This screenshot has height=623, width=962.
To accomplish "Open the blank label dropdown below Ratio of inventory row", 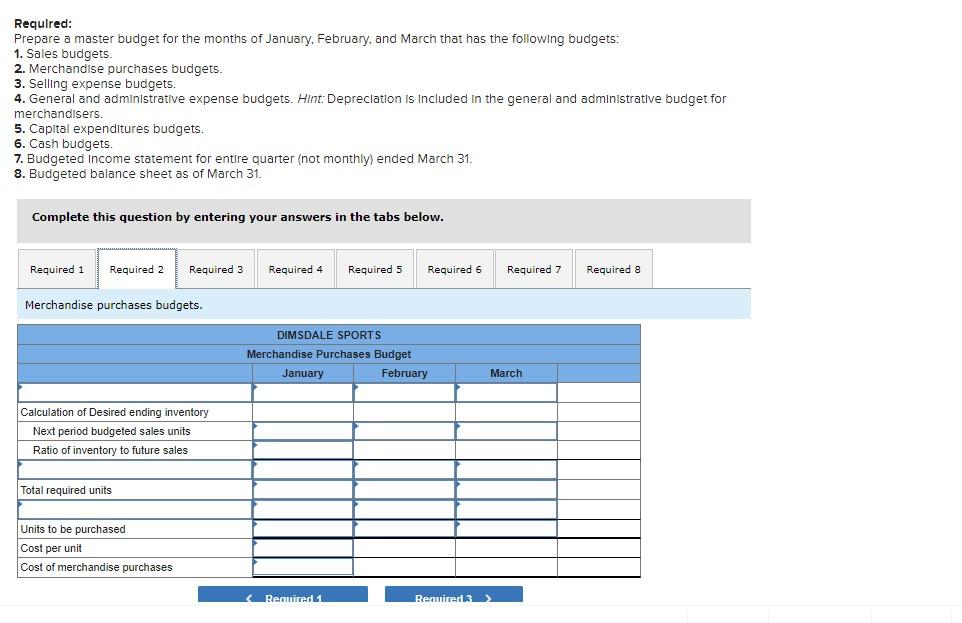I will pos(135,470).
